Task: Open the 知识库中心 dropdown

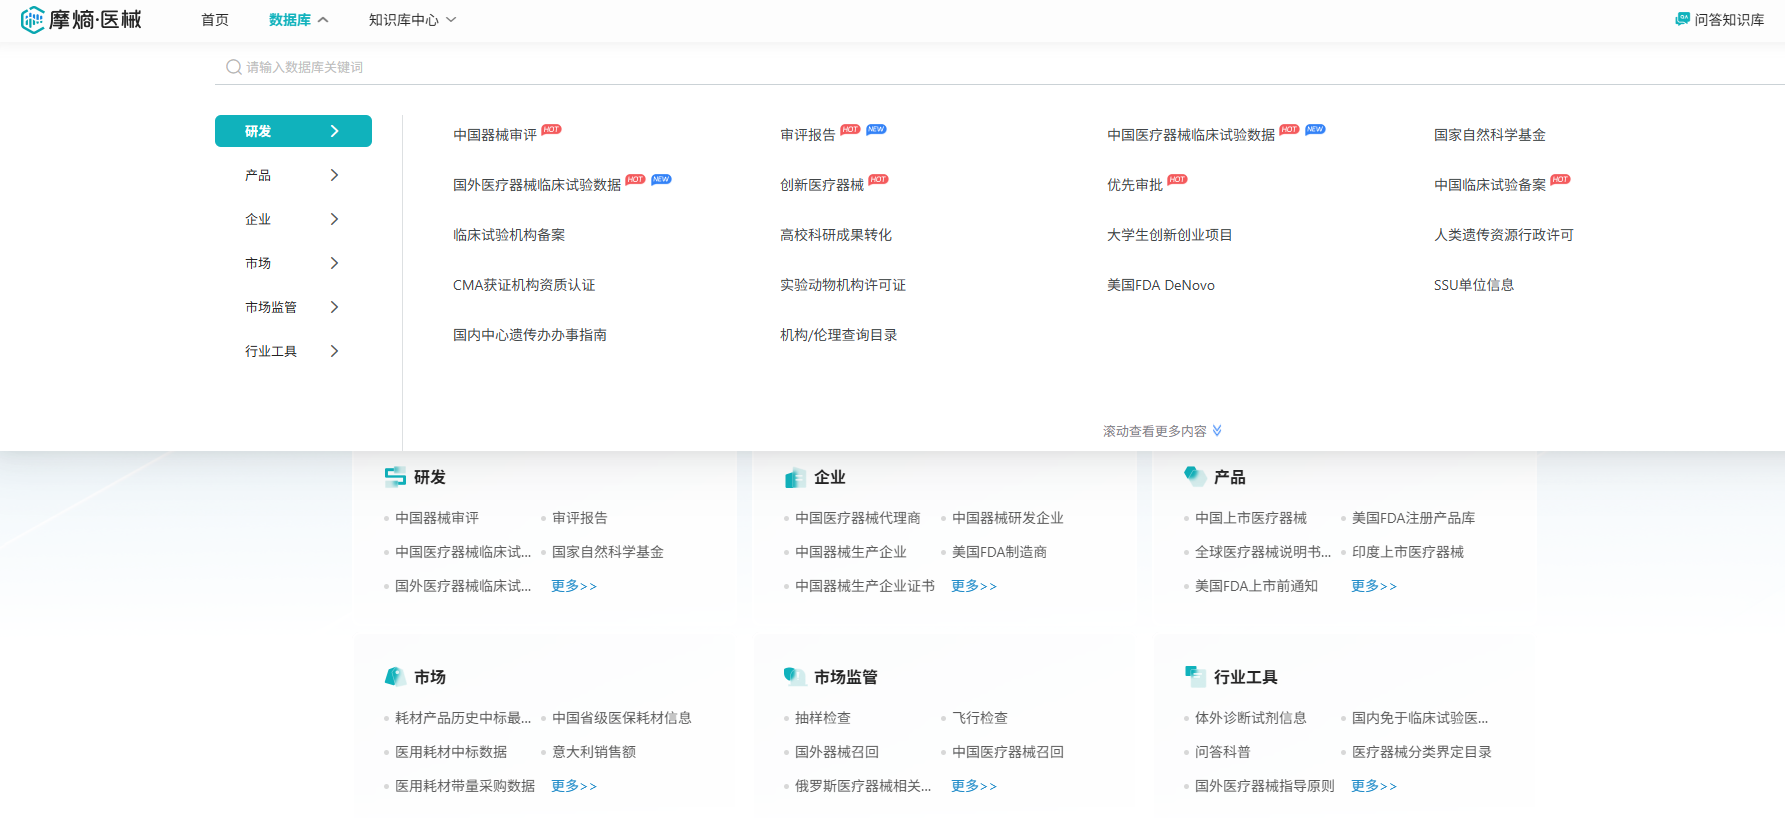Action: (412, 20)
